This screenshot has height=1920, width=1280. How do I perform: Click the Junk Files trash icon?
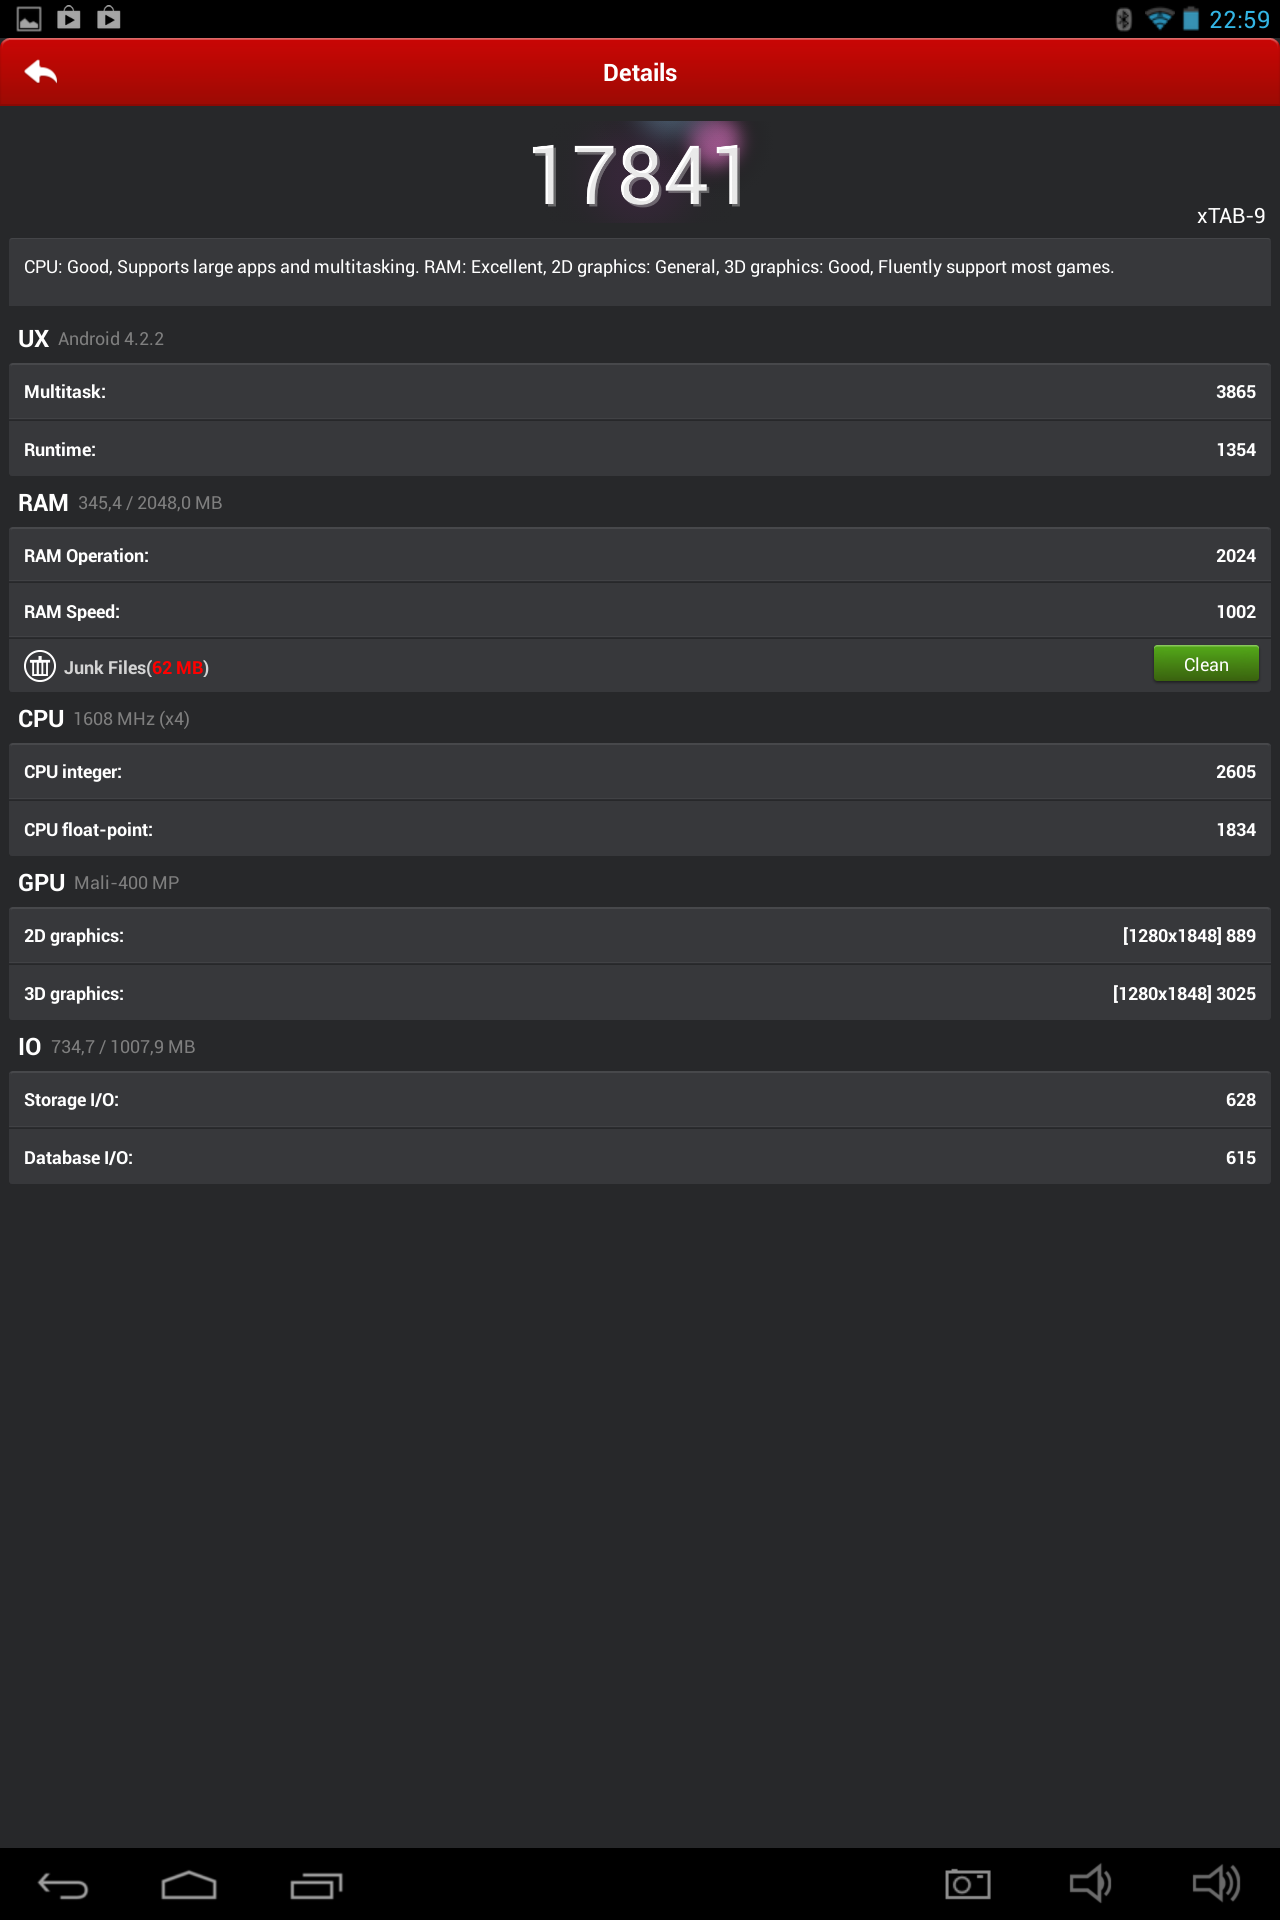(40, 666)
